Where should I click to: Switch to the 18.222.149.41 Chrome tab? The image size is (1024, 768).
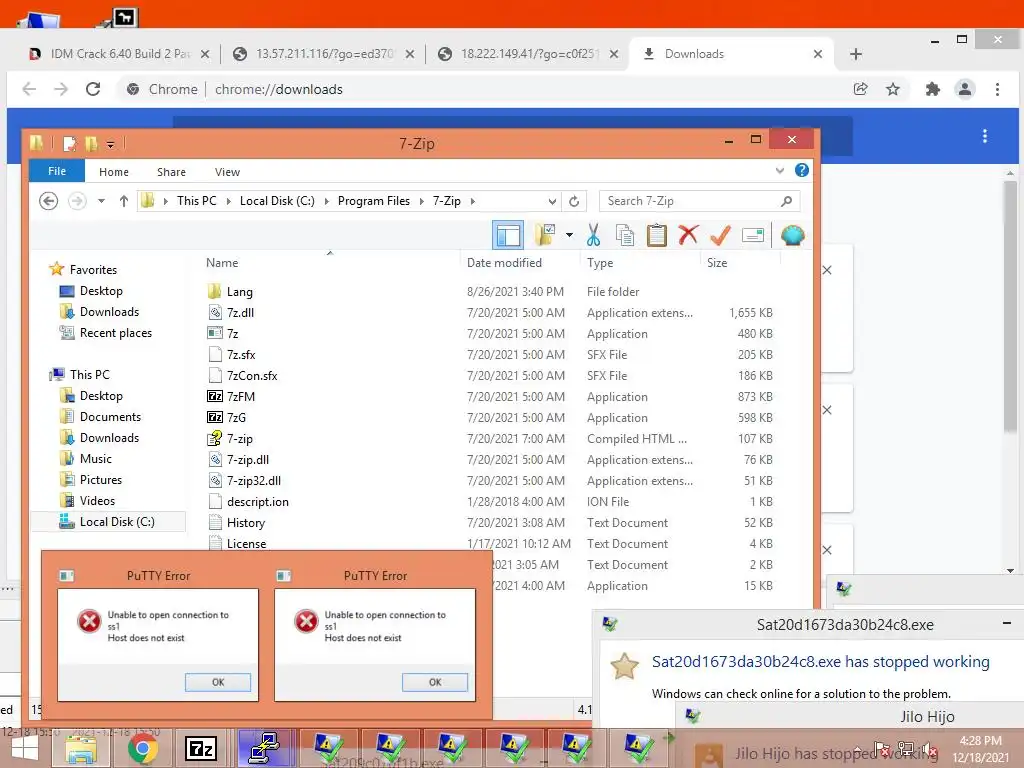529,54
